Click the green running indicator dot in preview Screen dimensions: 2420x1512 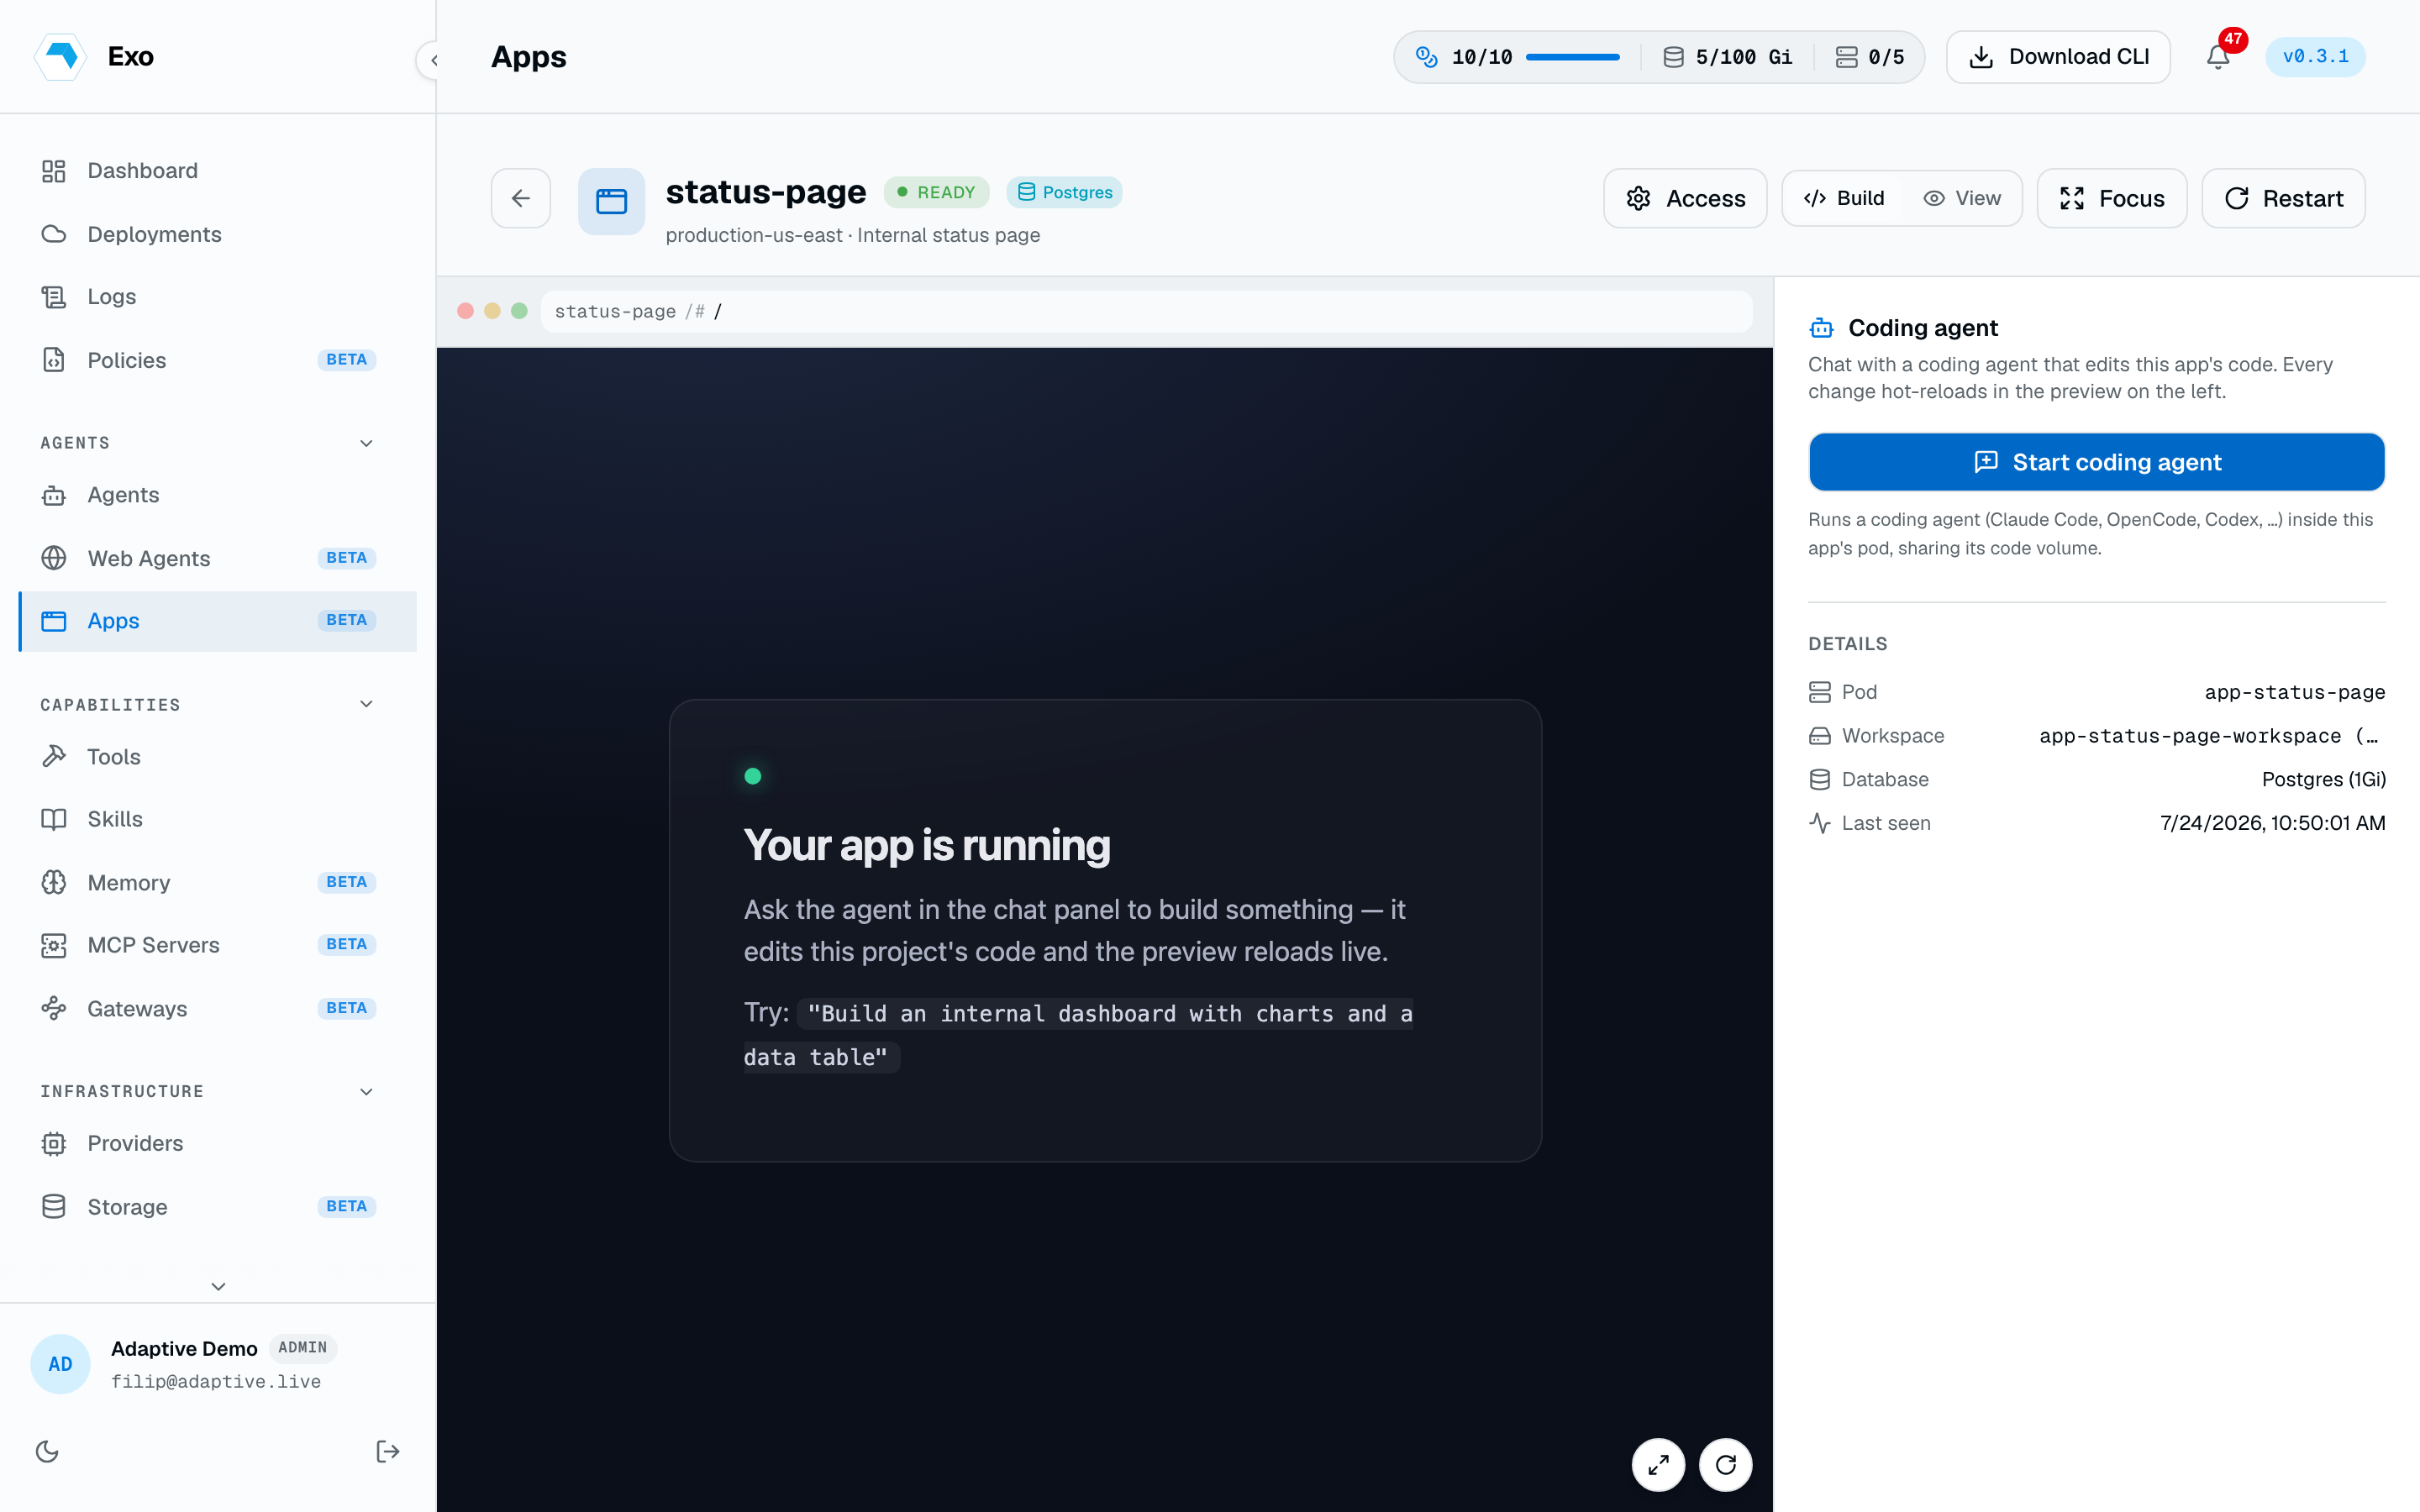pyautogui.click(x=753, y=776)
